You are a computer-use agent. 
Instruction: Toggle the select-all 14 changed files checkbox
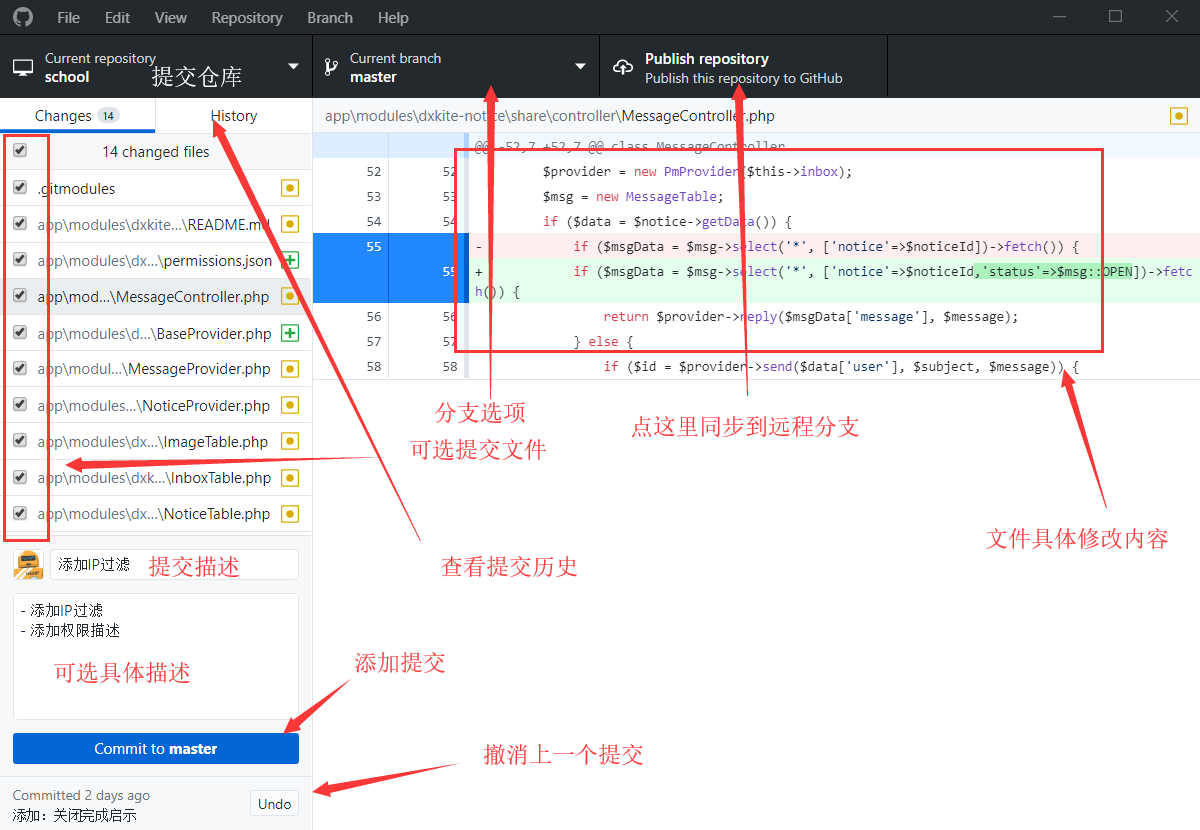(20, 151)
